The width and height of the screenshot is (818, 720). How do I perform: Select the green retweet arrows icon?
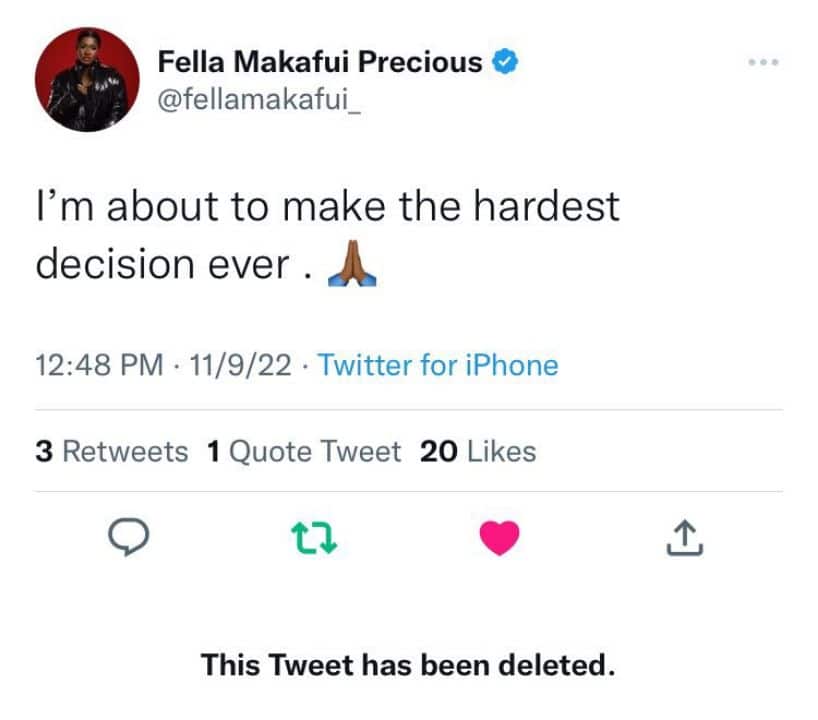[314, 539]
